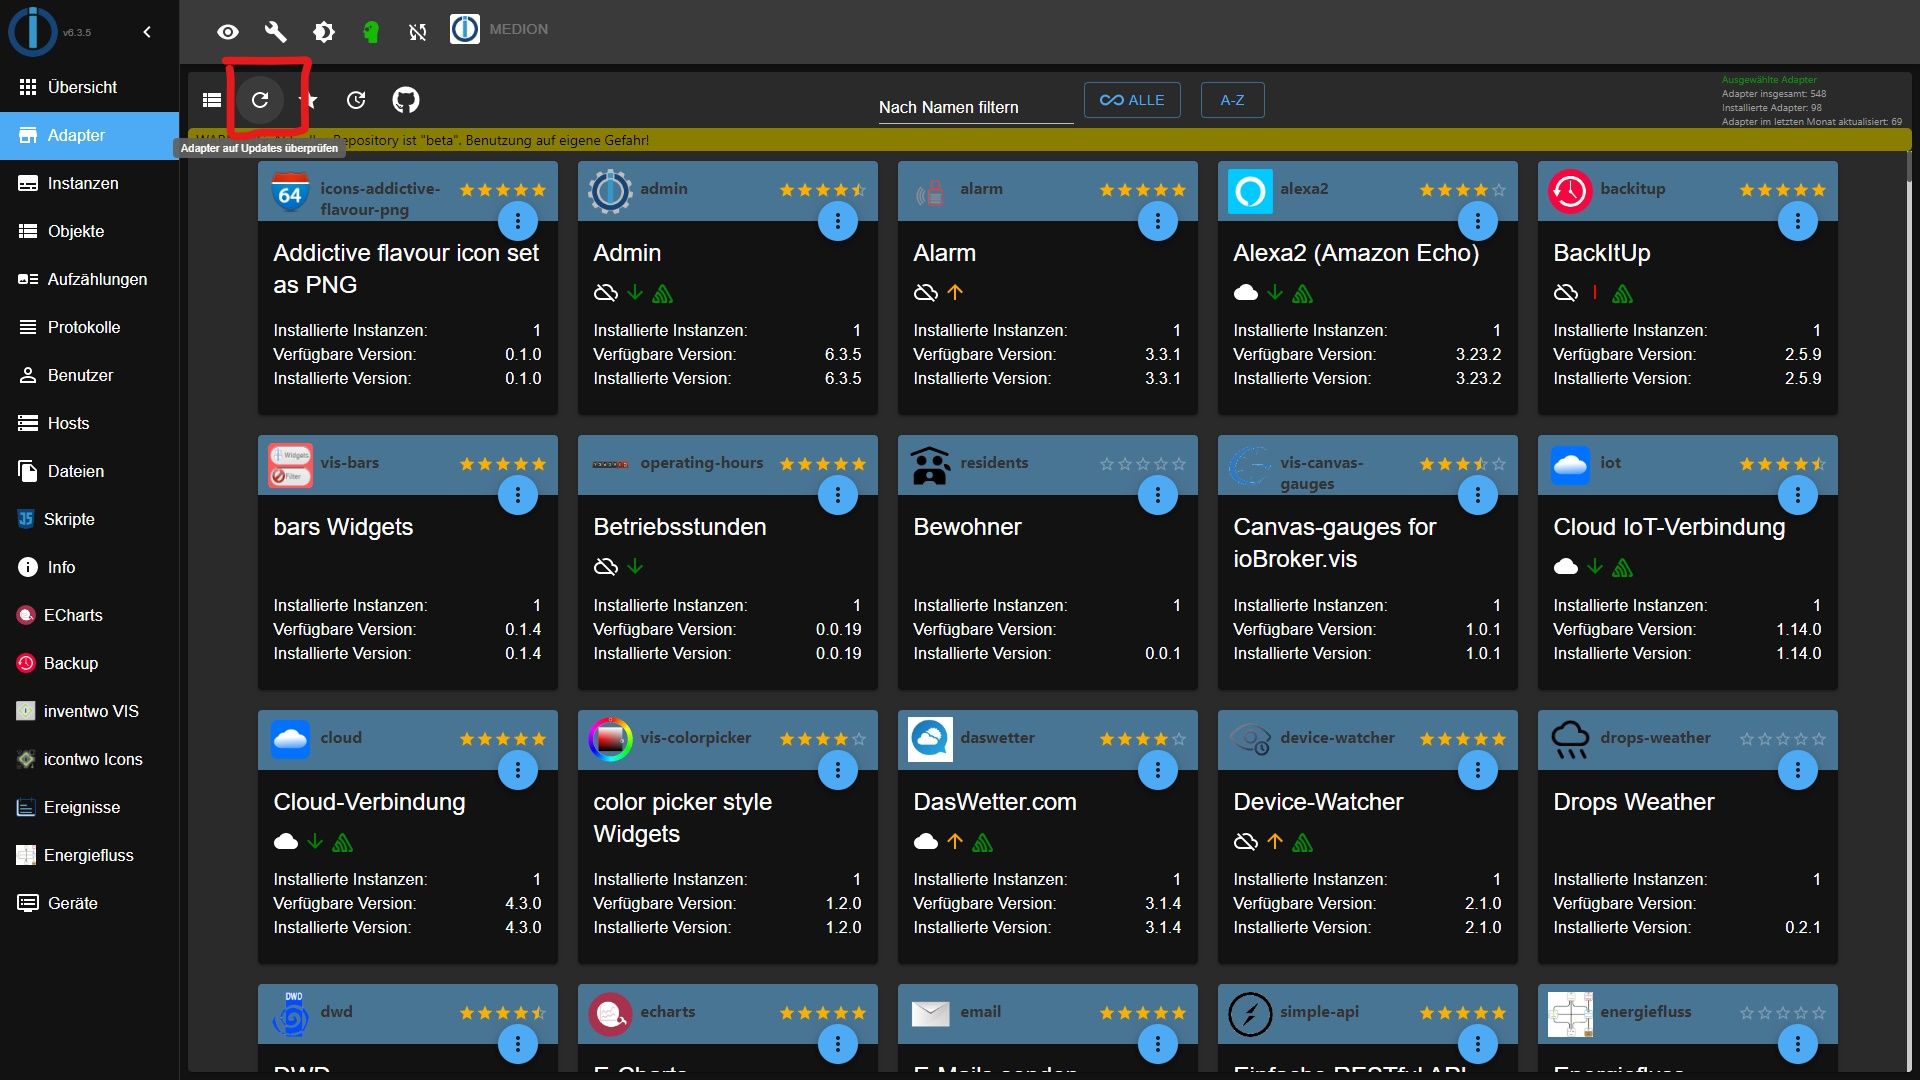Click the crossed sync arrows icon
This screenshot has width=1920, height=1080.
coord(418,32)
